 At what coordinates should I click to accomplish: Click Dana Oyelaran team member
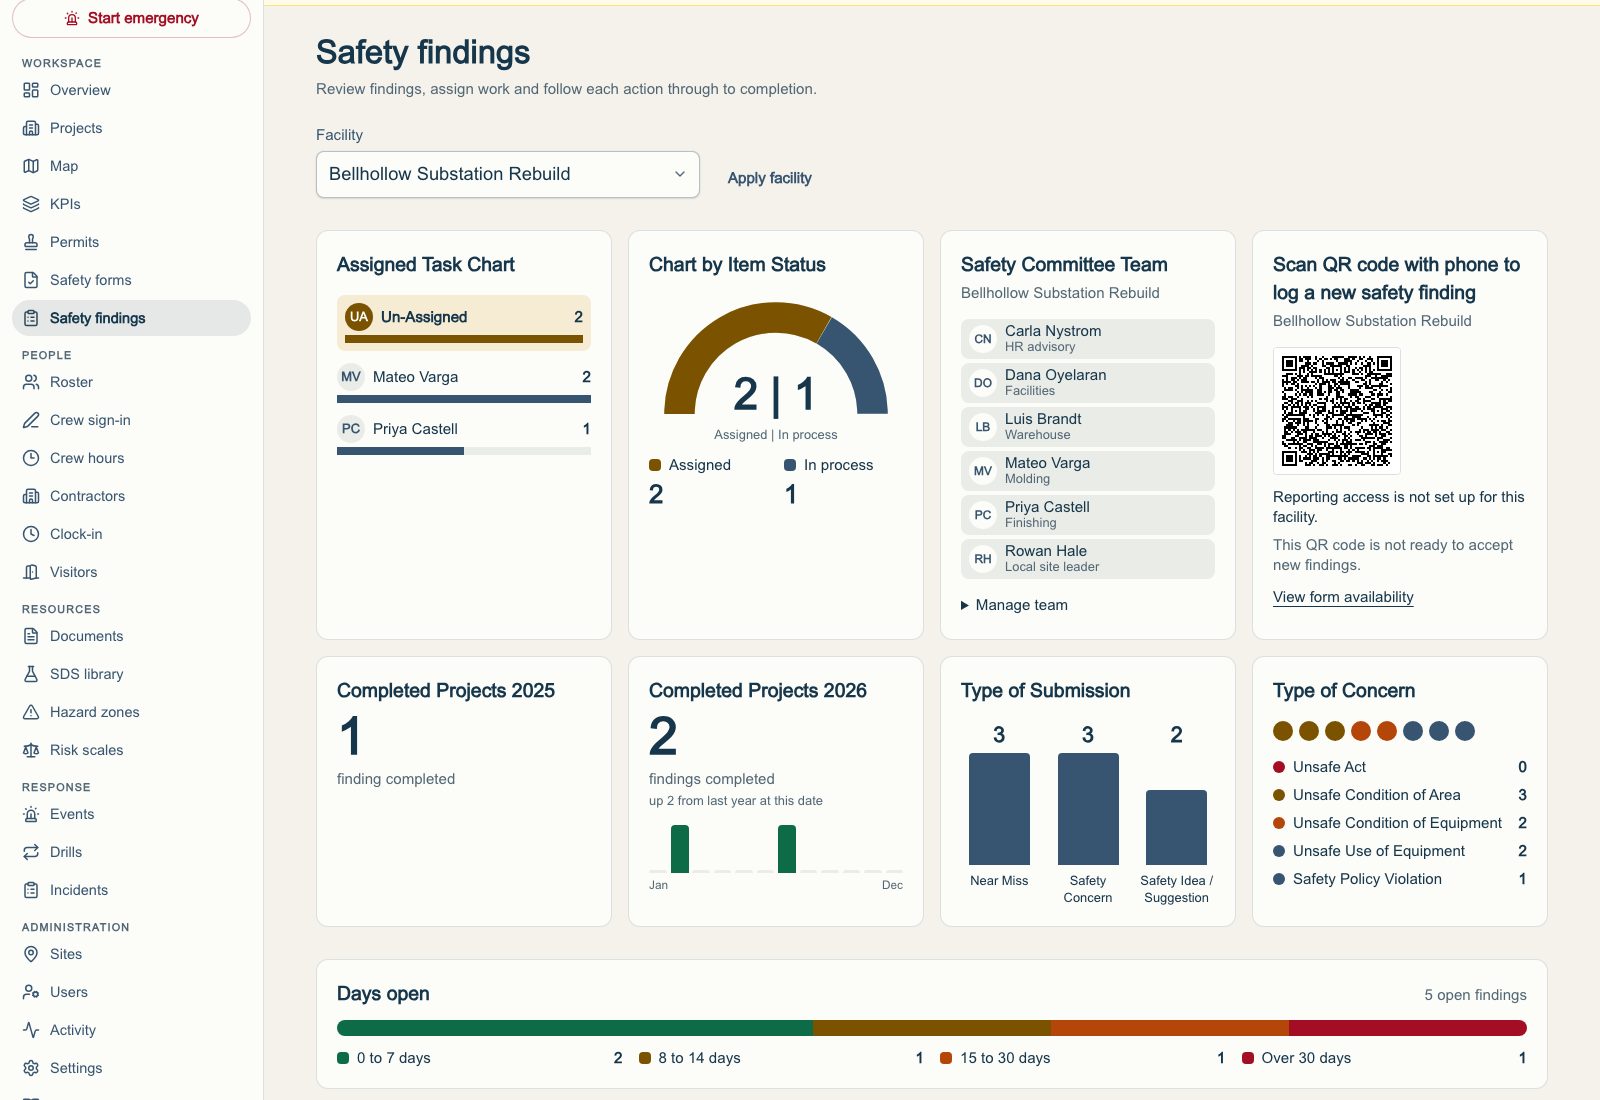[1088, 383]
